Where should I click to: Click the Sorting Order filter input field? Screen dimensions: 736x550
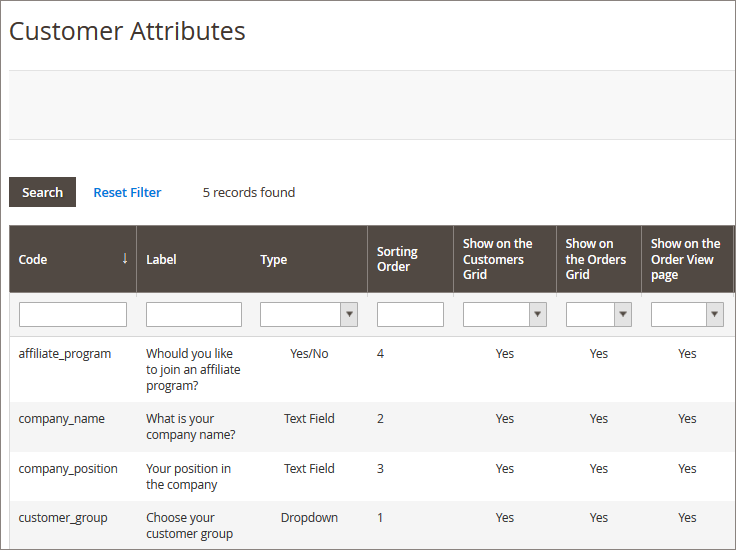(x=410, y=315)
